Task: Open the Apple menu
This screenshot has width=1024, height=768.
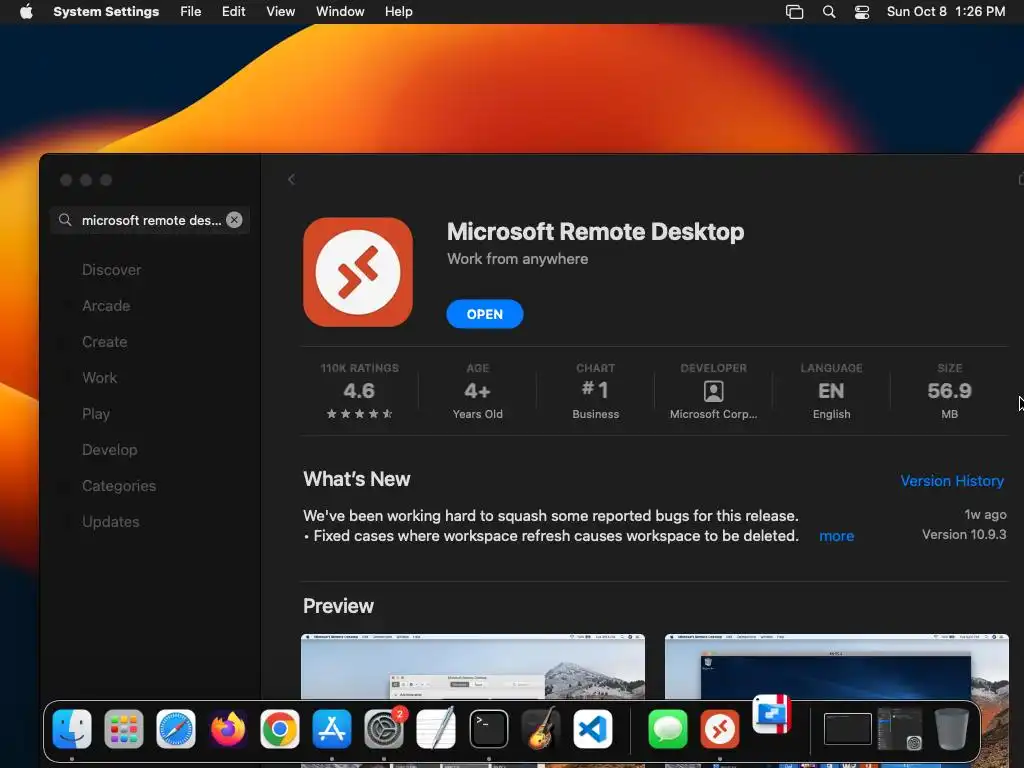Action: pos(26,12)
